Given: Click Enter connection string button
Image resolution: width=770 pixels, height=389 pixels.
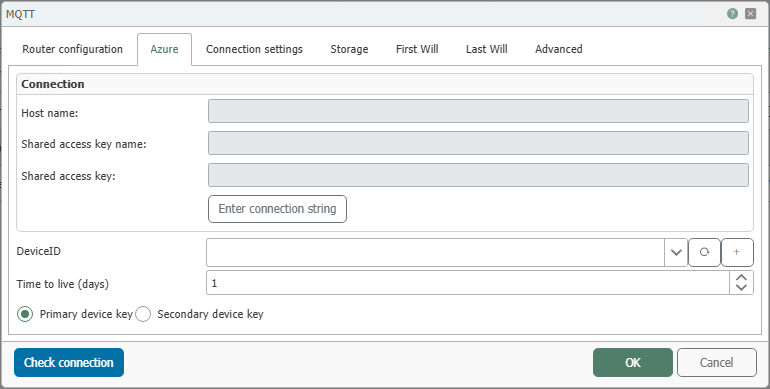Looking at the screenshot, I should (277, 209).
